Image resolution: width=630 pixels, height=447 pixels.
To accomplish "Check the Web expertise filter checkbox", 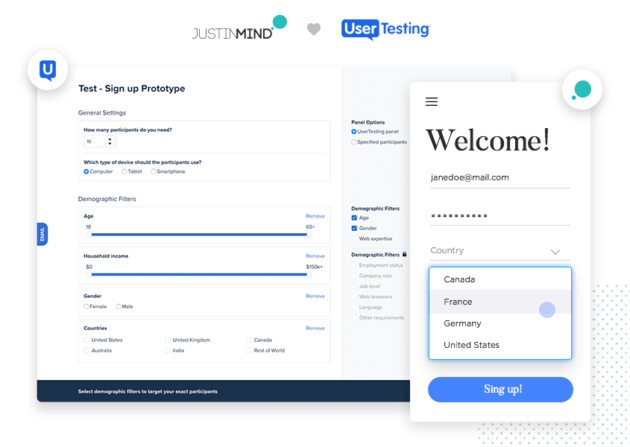I will 354,239.
